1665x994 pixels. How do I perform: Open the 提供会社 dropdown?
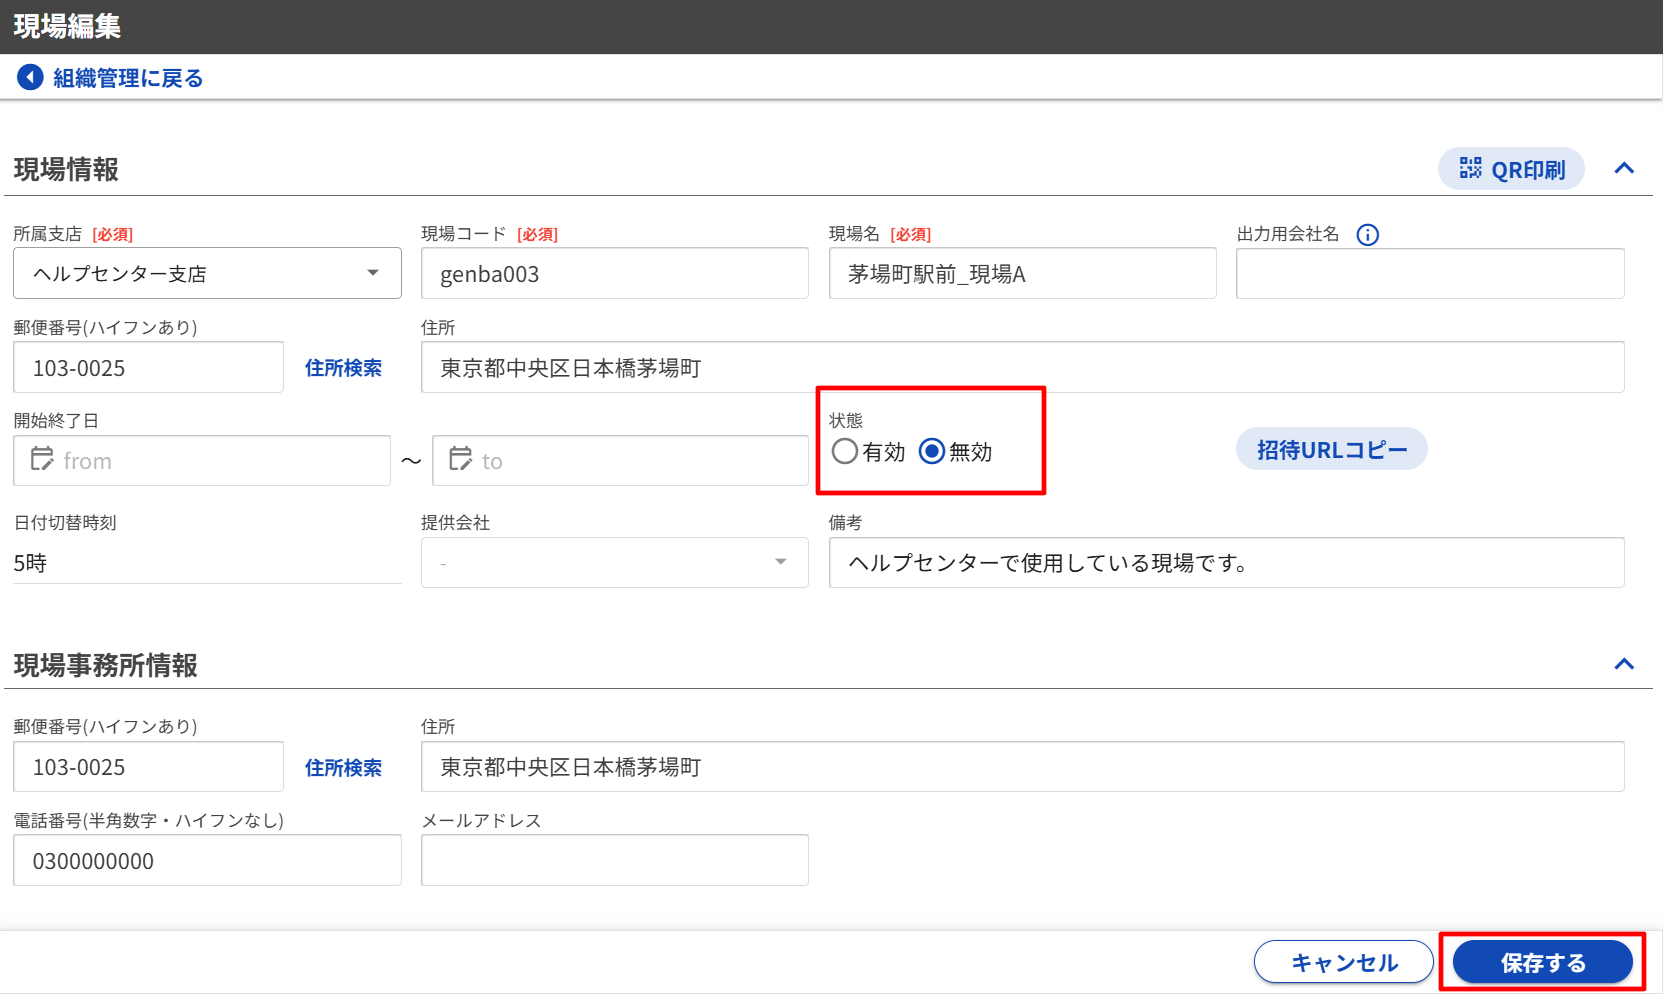click(614, 562)
